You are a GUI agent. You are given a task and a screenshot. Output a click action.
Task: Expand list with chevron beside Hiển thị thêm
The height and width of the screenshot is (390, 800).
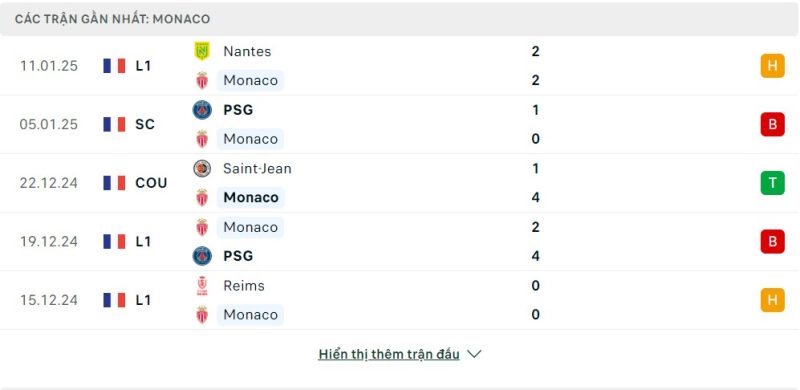click(x=474, y=354)
